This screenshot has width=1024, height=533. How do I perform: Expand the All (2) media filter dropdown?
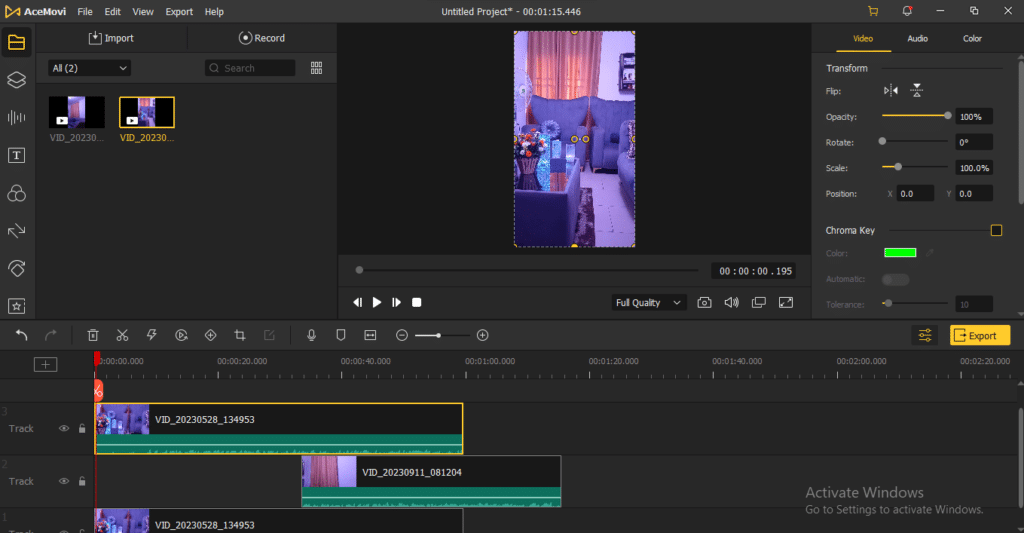click(x=90, y=68)
